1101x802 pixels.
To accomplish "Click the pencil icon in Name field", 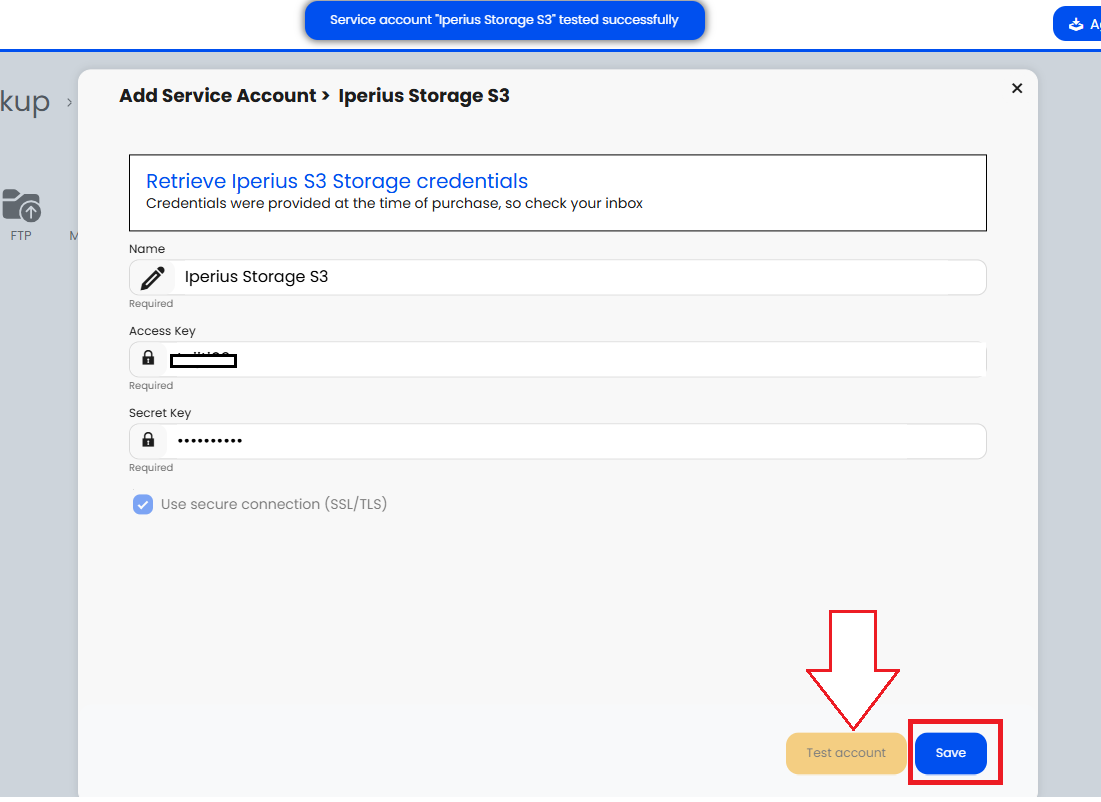I will click(x=152, y=278).
